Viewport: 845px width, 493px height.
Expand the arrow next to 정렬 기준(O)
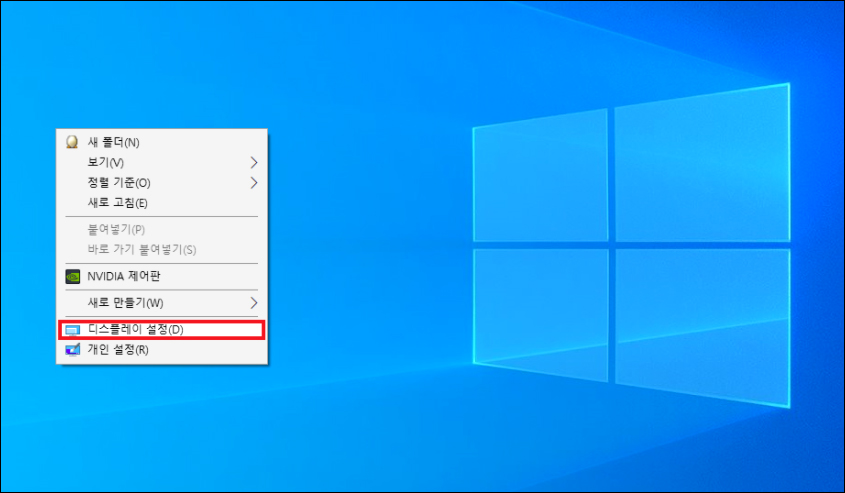tap(254, 183)
